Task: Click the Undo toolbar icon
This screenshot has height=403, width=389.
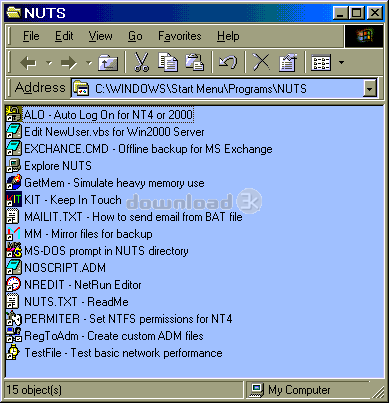Action: coord(228,62)
